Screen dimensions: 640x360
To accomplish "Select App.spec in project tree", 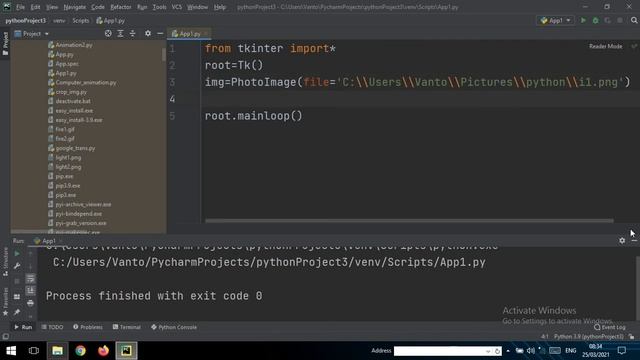I will pyautogui.click(x=63, y=64).
